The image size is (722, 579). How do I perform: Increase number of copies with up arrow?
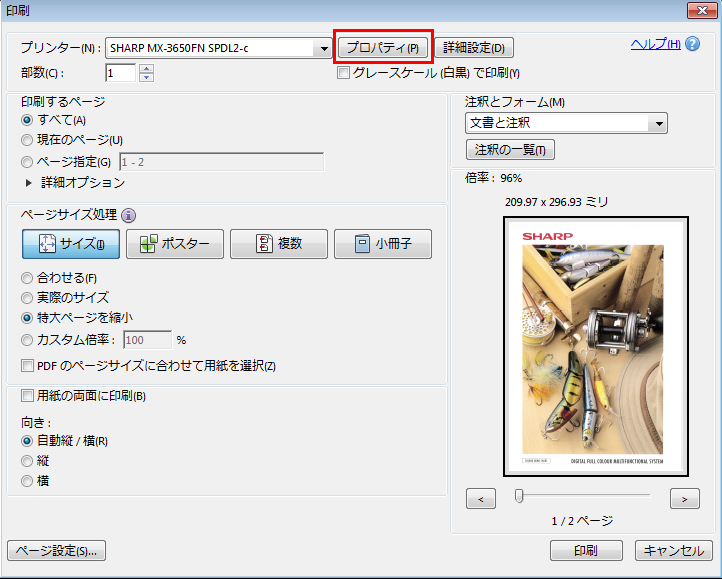[146, 69]
